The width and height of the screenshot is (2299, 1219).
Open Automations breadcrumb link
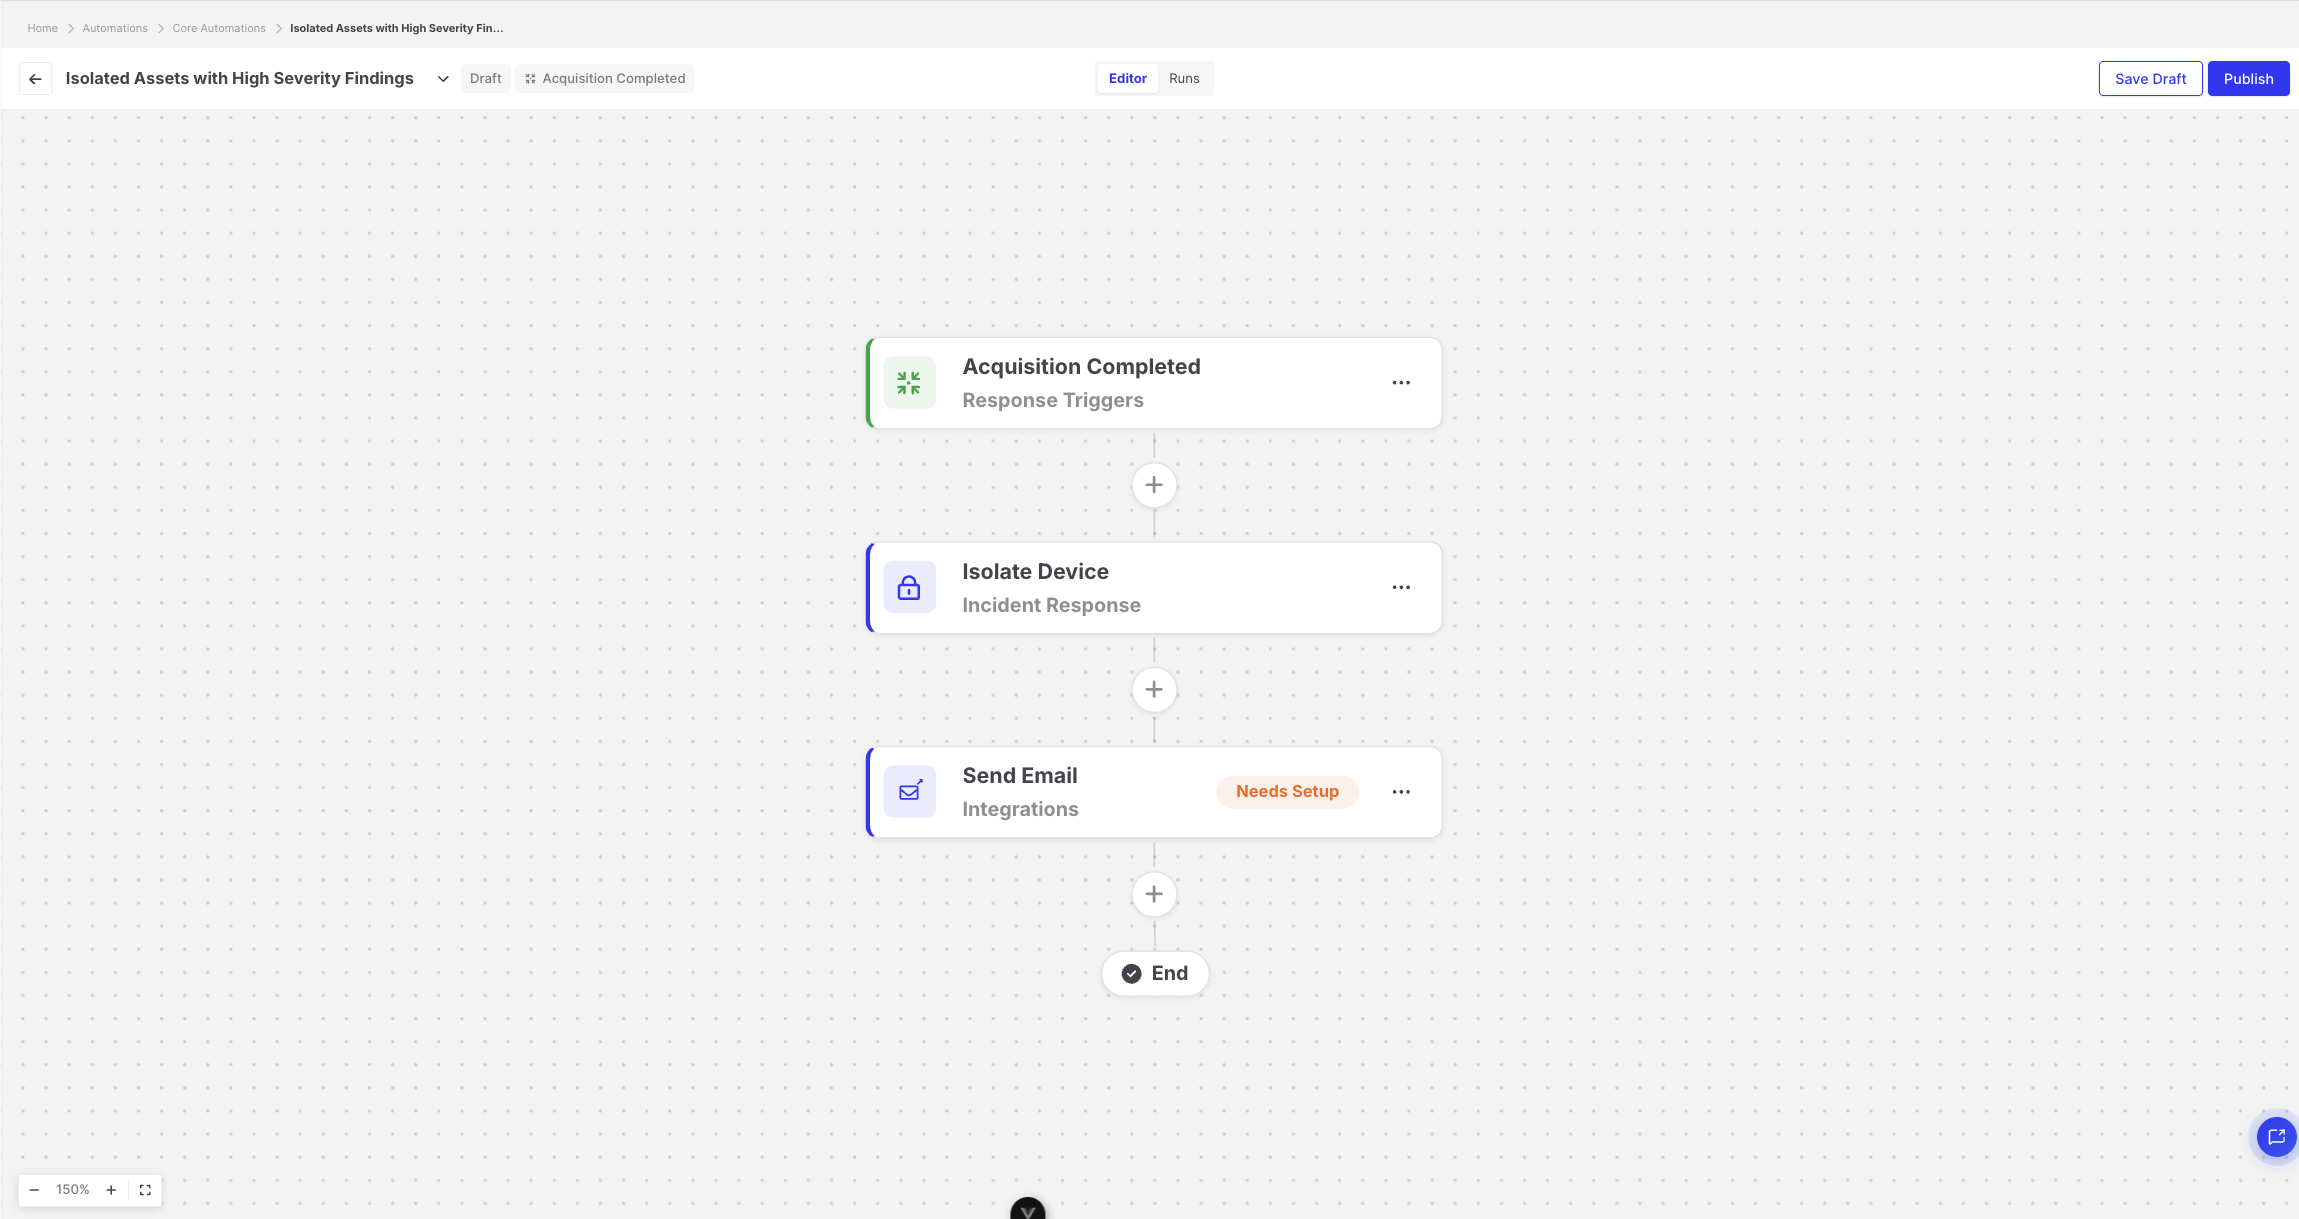115,28
